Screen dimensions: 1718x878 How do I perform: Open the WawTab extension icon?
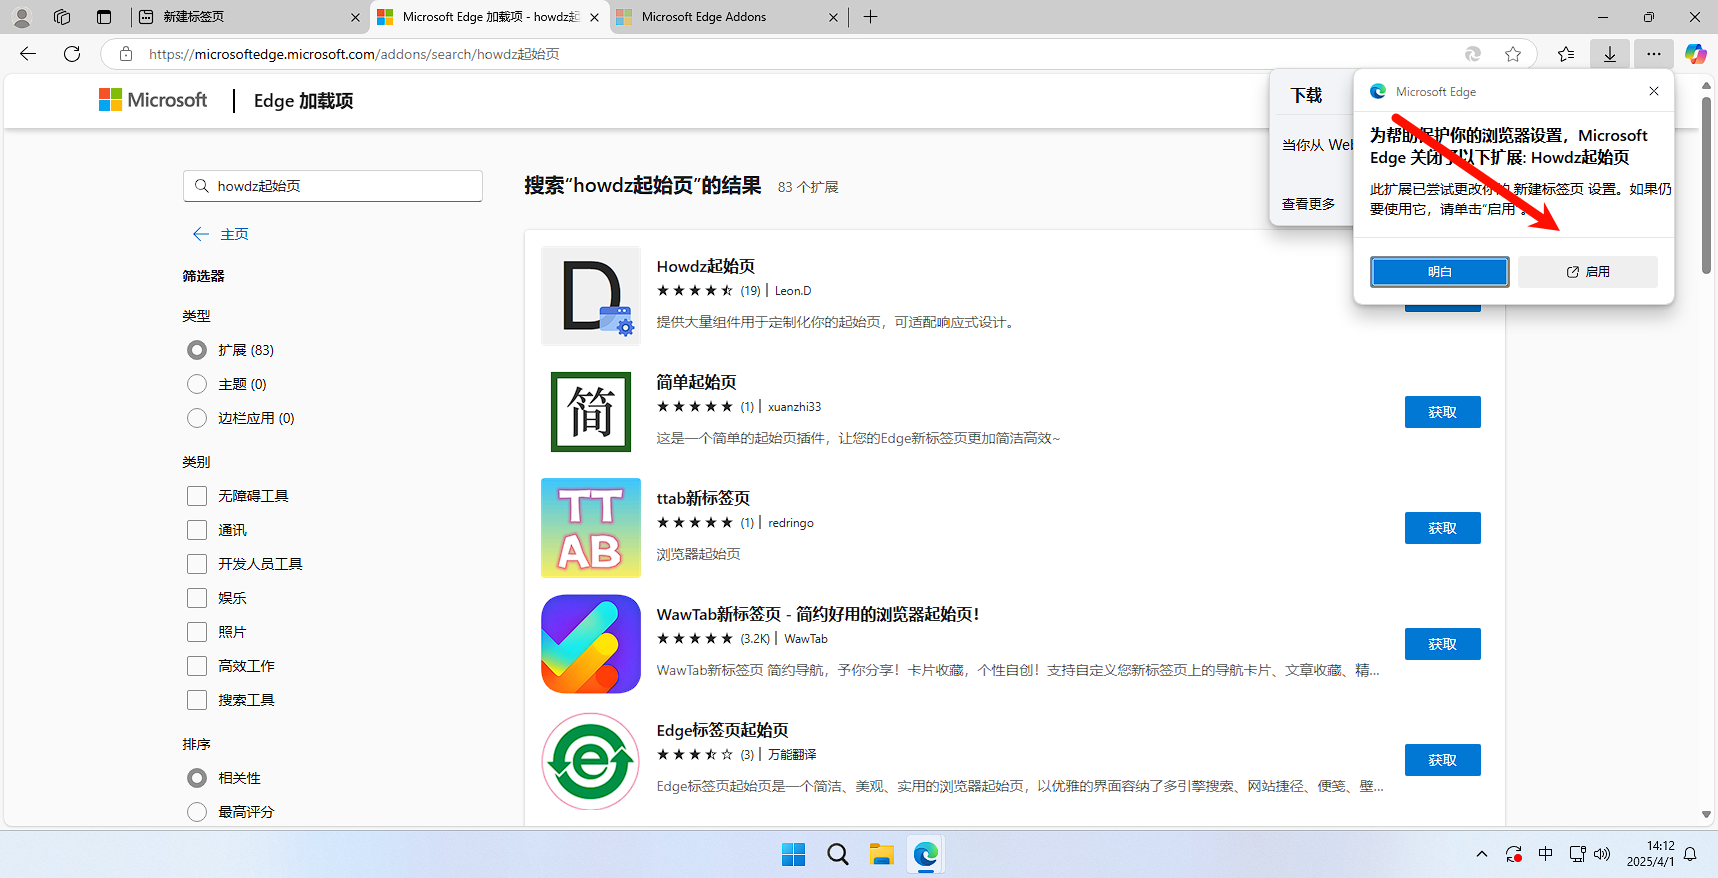pos(591,644)
